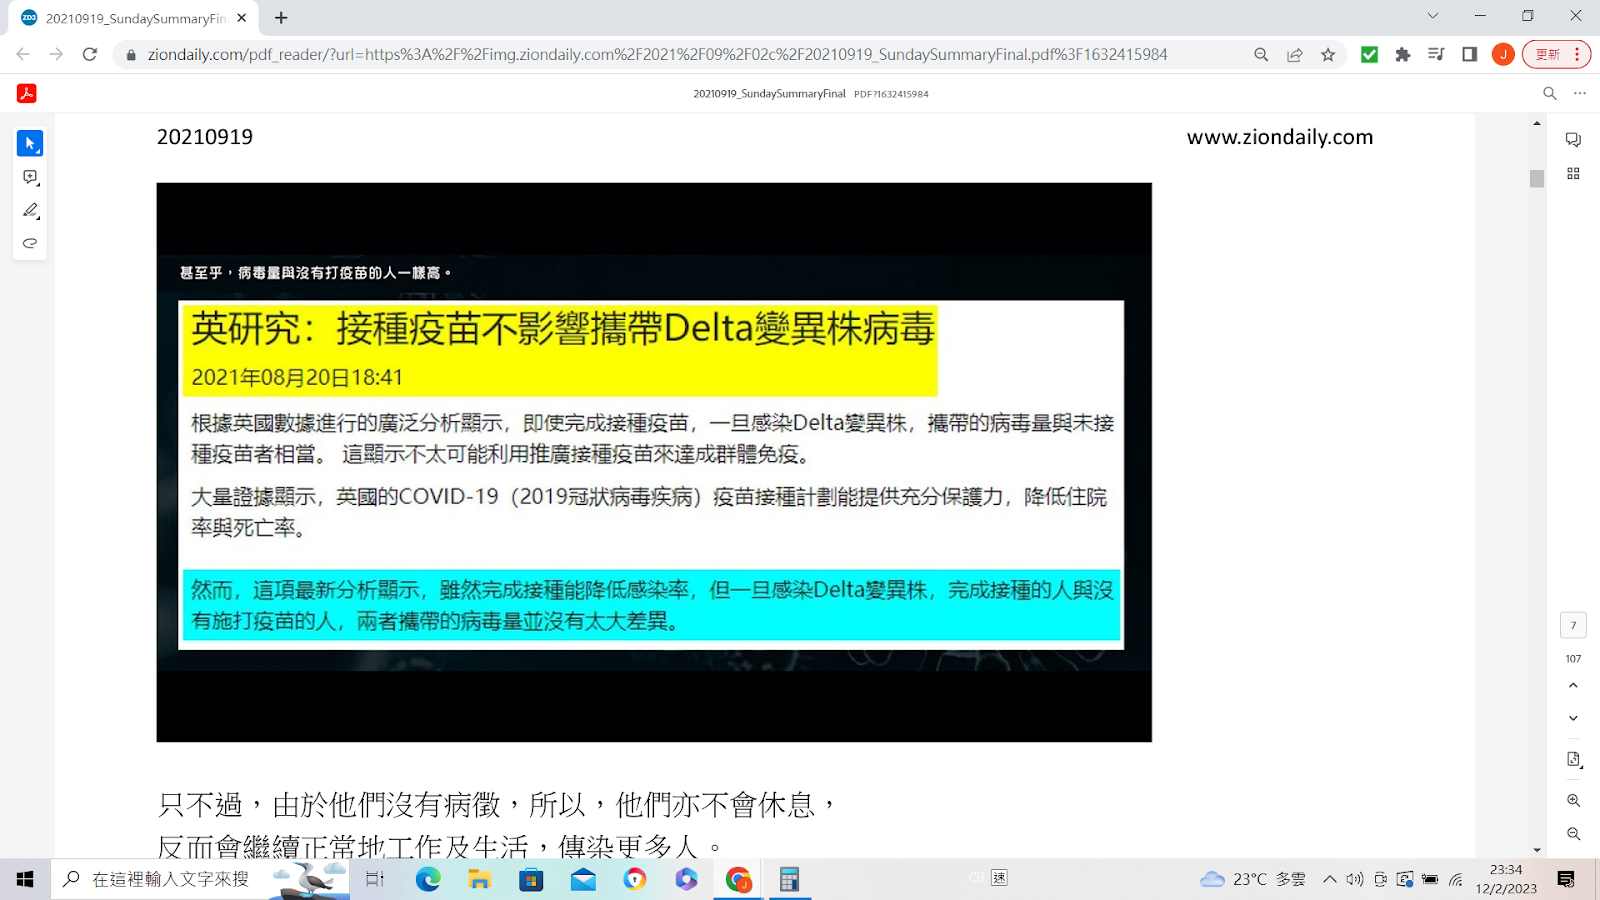The image size is (1600, 900).
Task: Click the Adobe Acrobat logo icon
Action: (27, 93)
